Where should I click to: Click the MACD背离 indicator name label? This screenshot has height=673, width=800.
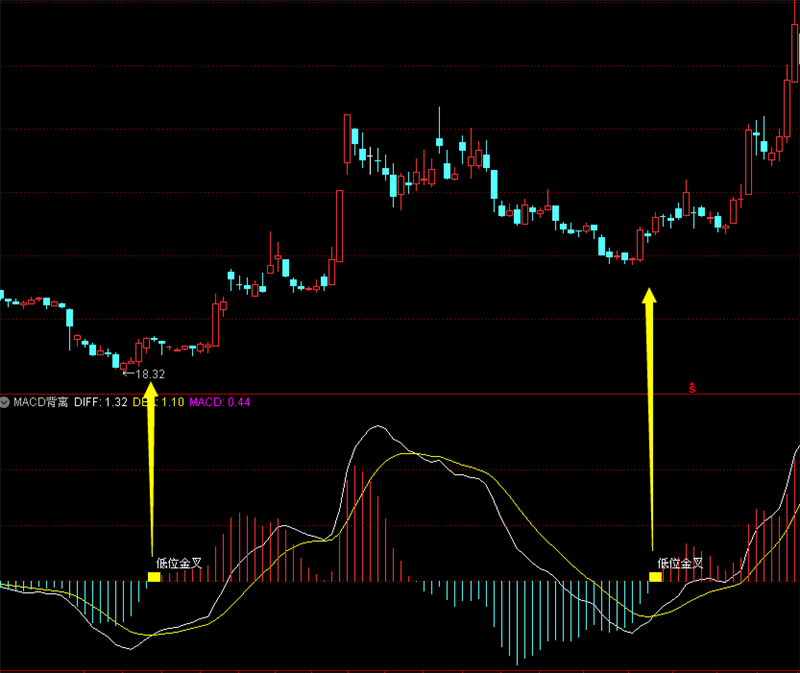40,402
